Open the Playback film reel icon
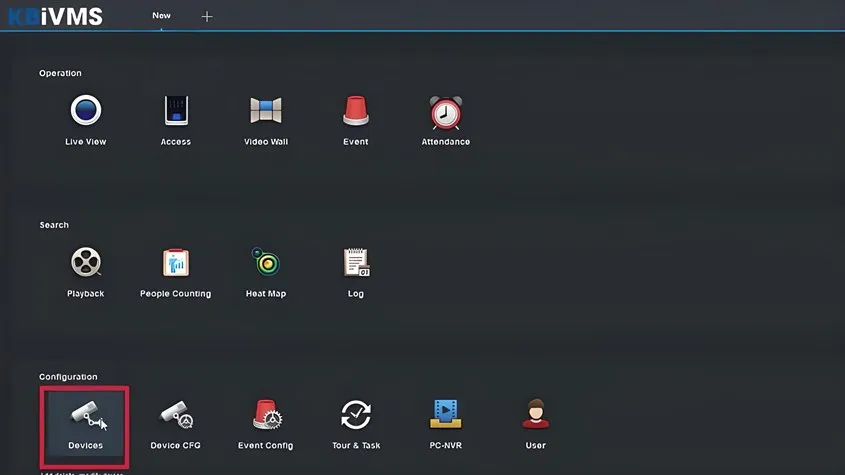This screenshot has height=475, width=845. click(x=86, y=264)
